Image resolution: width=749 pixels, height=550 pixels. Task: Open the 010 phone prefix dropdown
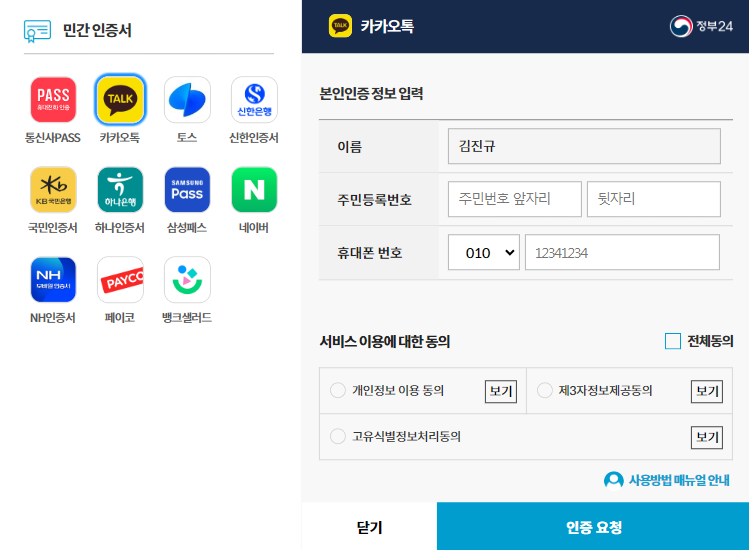coord(483,252)
